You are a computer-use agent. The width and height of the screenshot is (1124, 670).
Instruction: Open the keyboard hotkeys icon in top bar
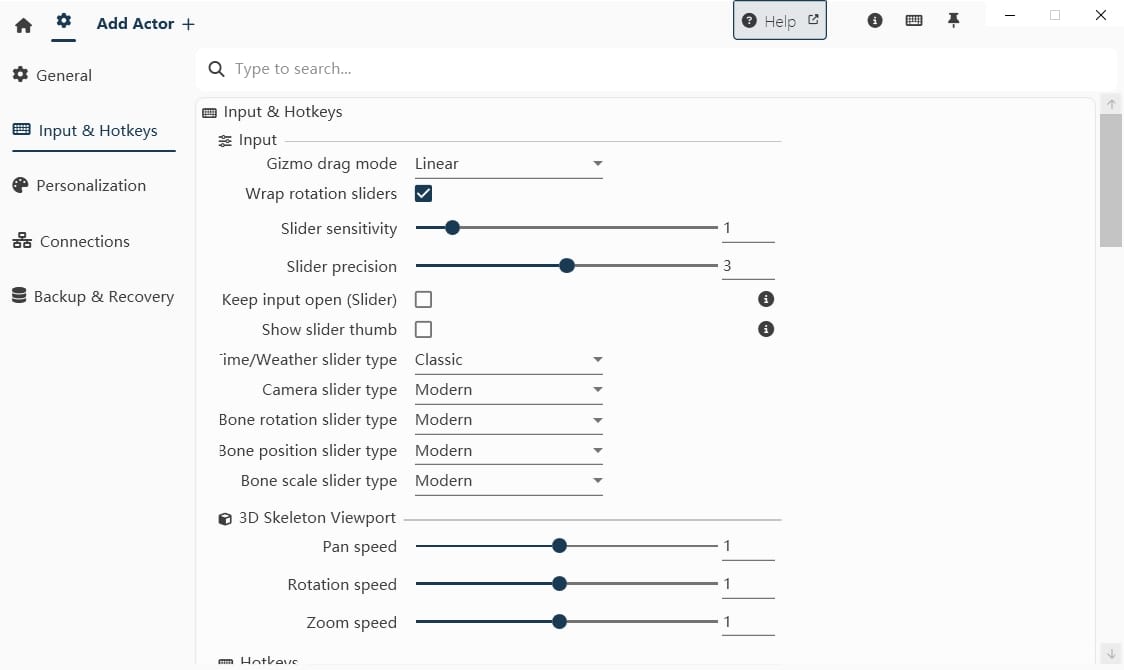tap(913, 20)
